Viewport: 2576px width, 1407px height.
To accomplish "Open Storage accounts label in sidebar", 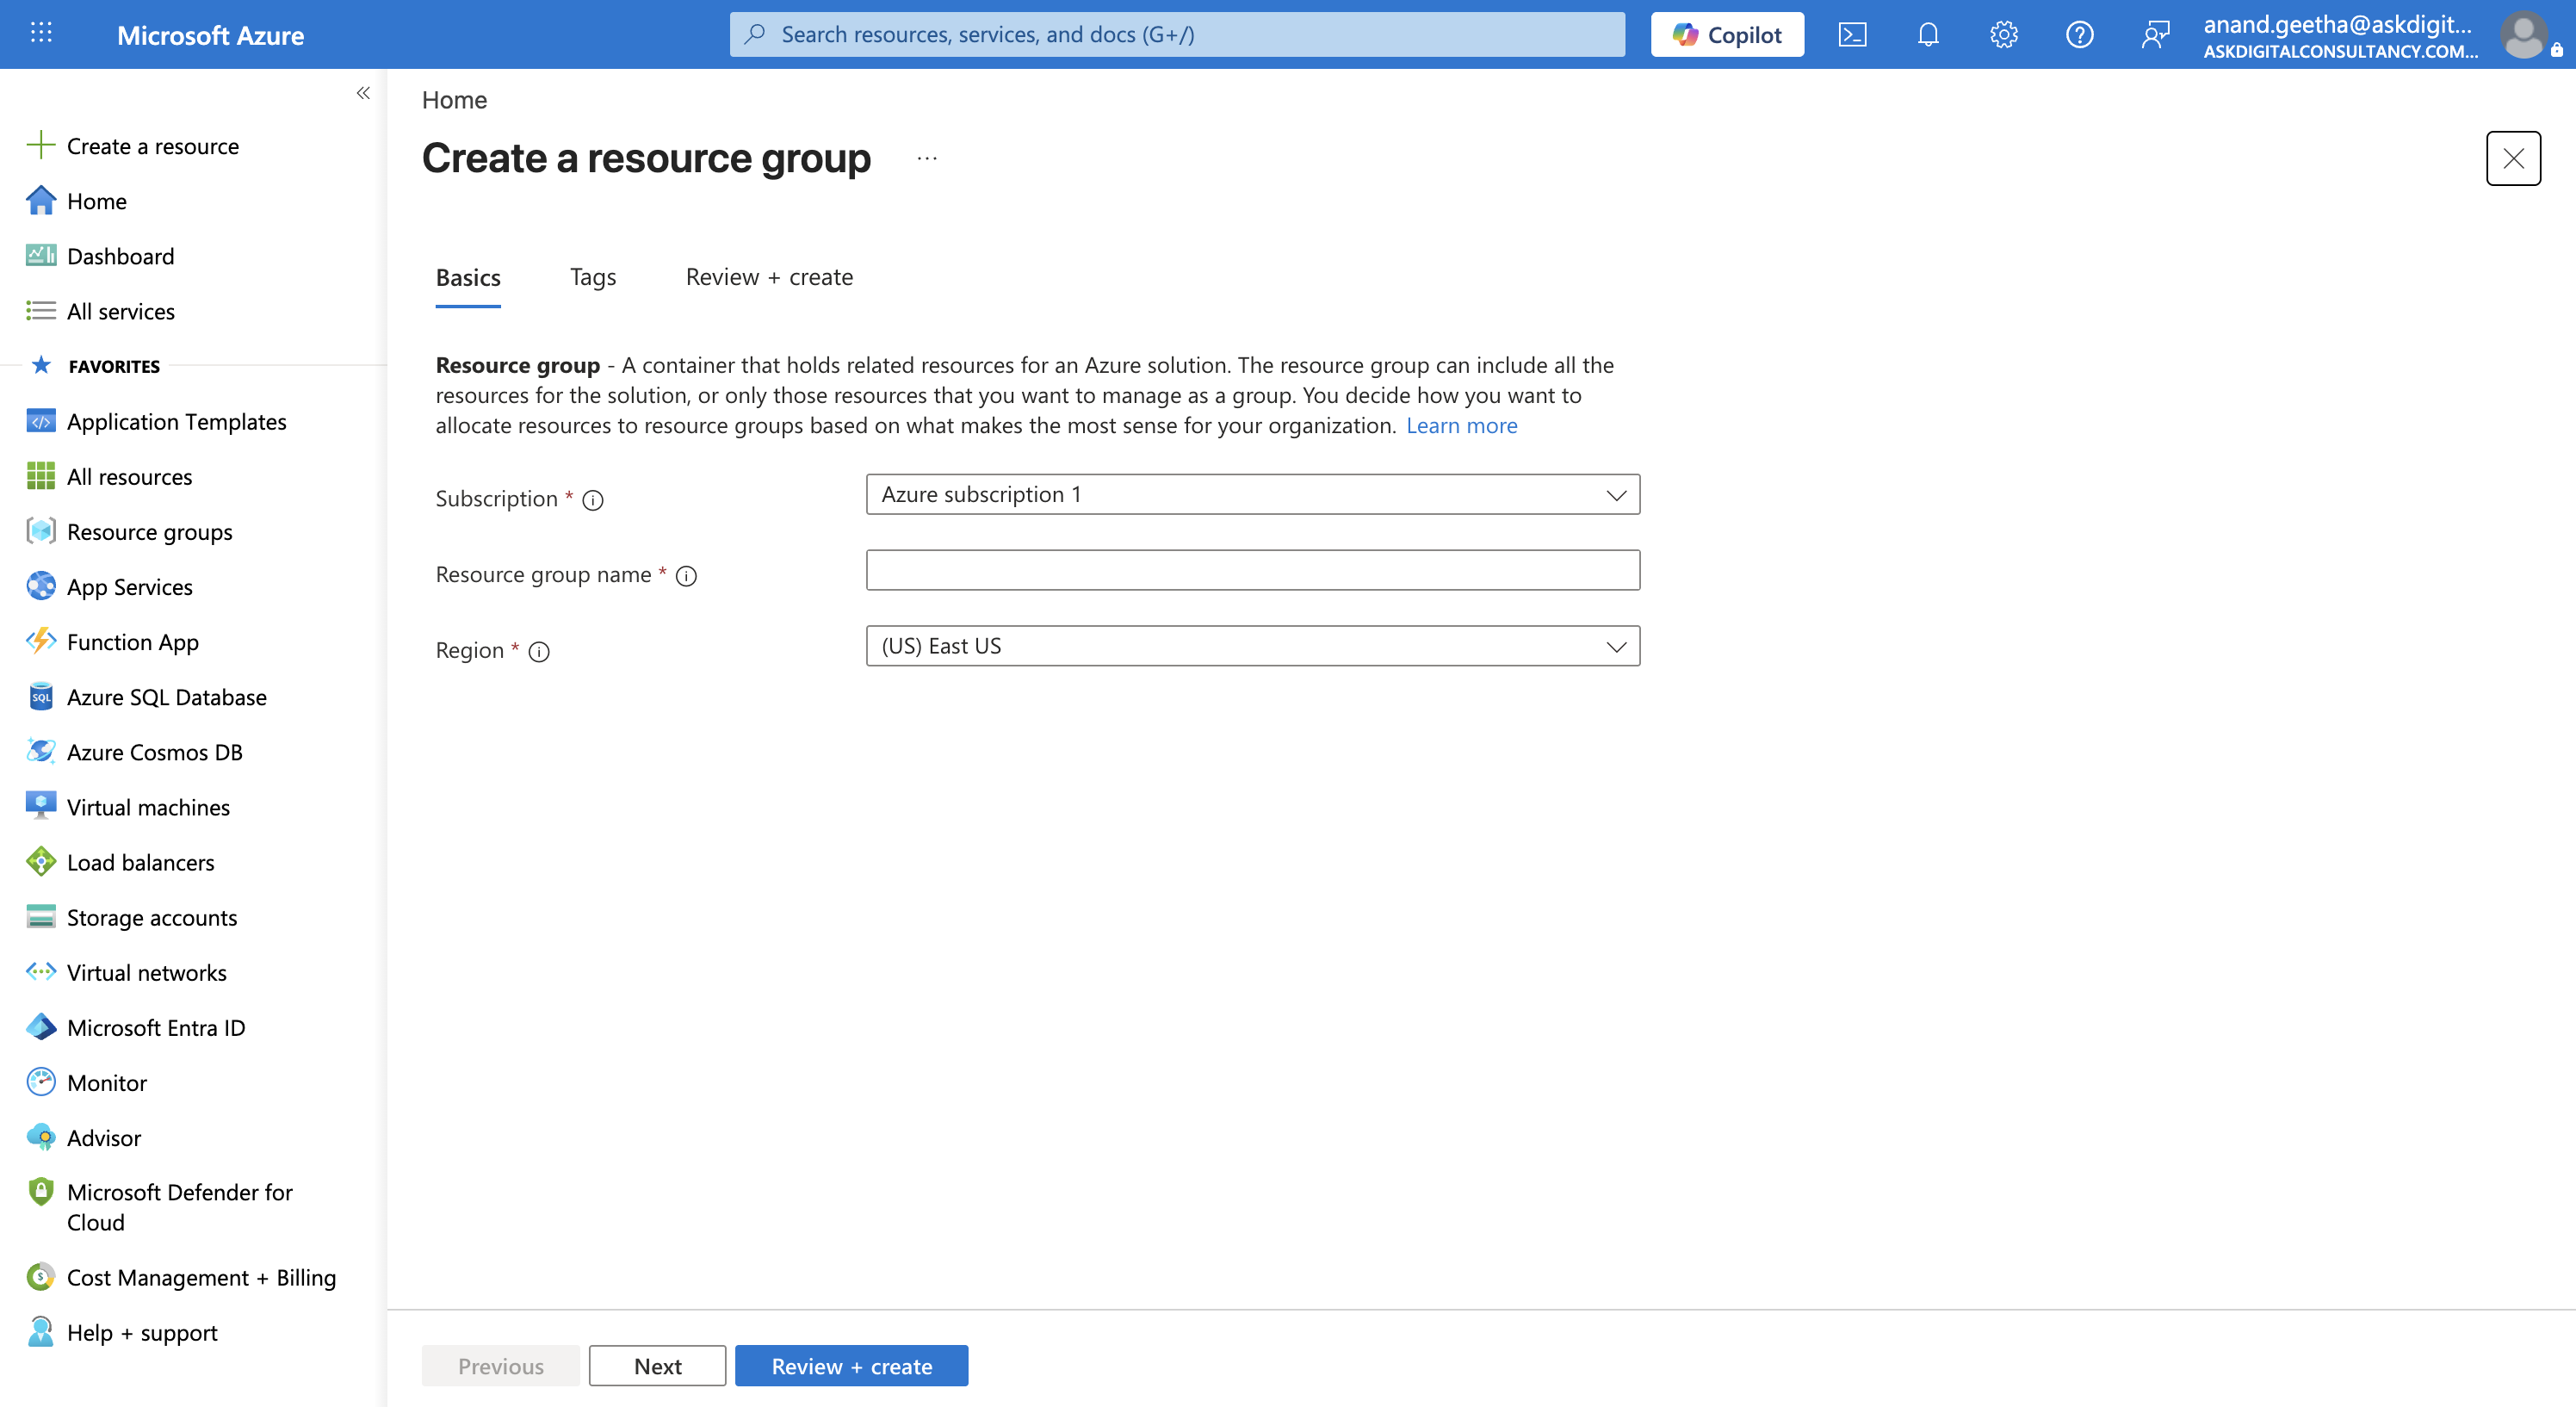I will [x=152, y=917].
